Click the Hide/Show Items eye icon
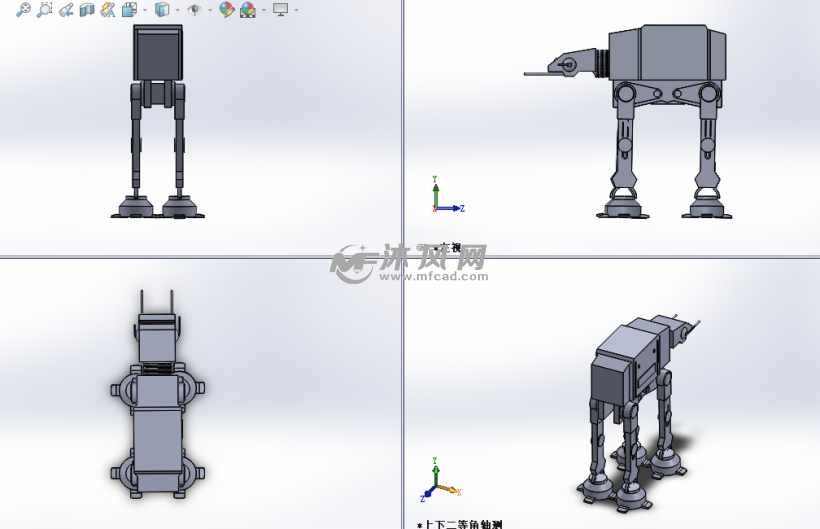This screenshot has width=820, height=529. tap(195, 9)
